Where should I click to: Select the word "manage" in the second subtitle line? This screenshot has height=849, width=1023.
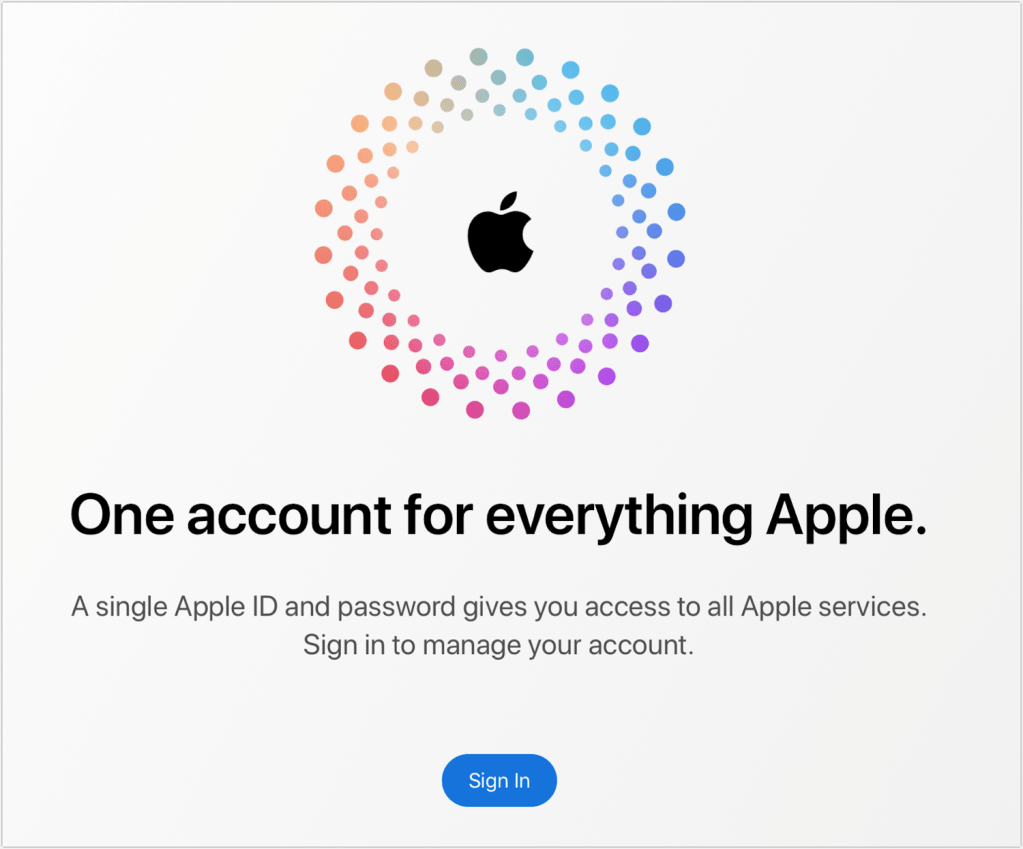coord(471,647)
